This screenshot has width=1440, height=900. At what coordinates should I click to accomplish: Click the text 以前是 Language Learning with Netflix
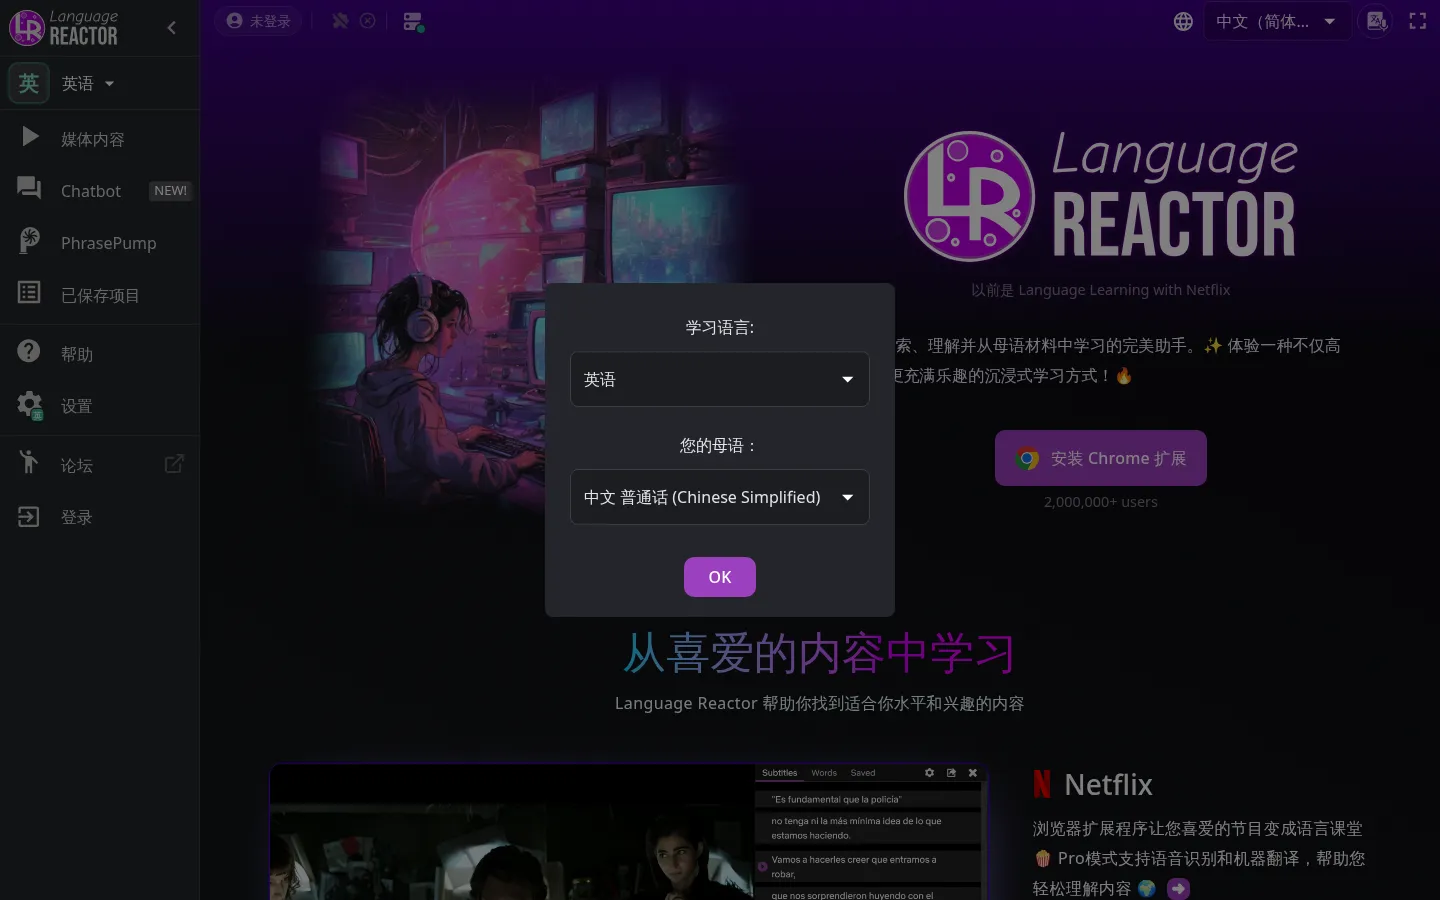tap(1101, 290)
